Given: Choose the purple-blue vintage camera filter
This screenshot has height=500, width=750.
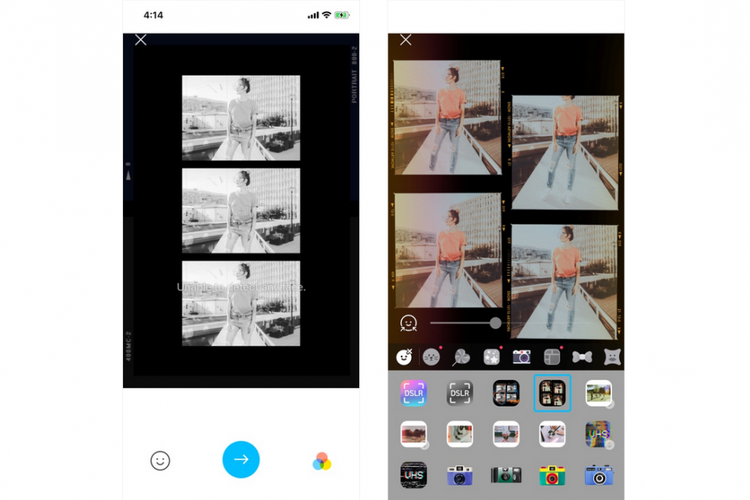Looking at the screenshot, I should pos(460,475).
